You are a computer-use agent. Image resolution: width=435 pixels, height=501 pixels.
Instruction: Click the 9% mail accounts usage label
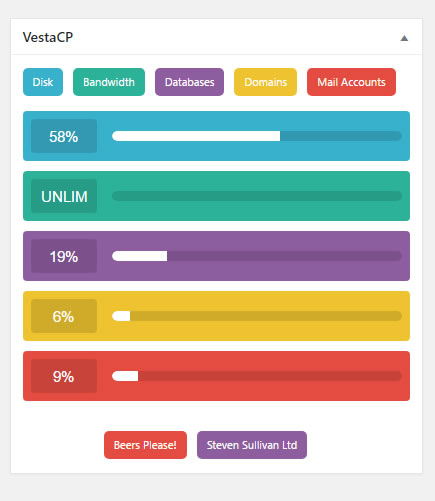64,376
